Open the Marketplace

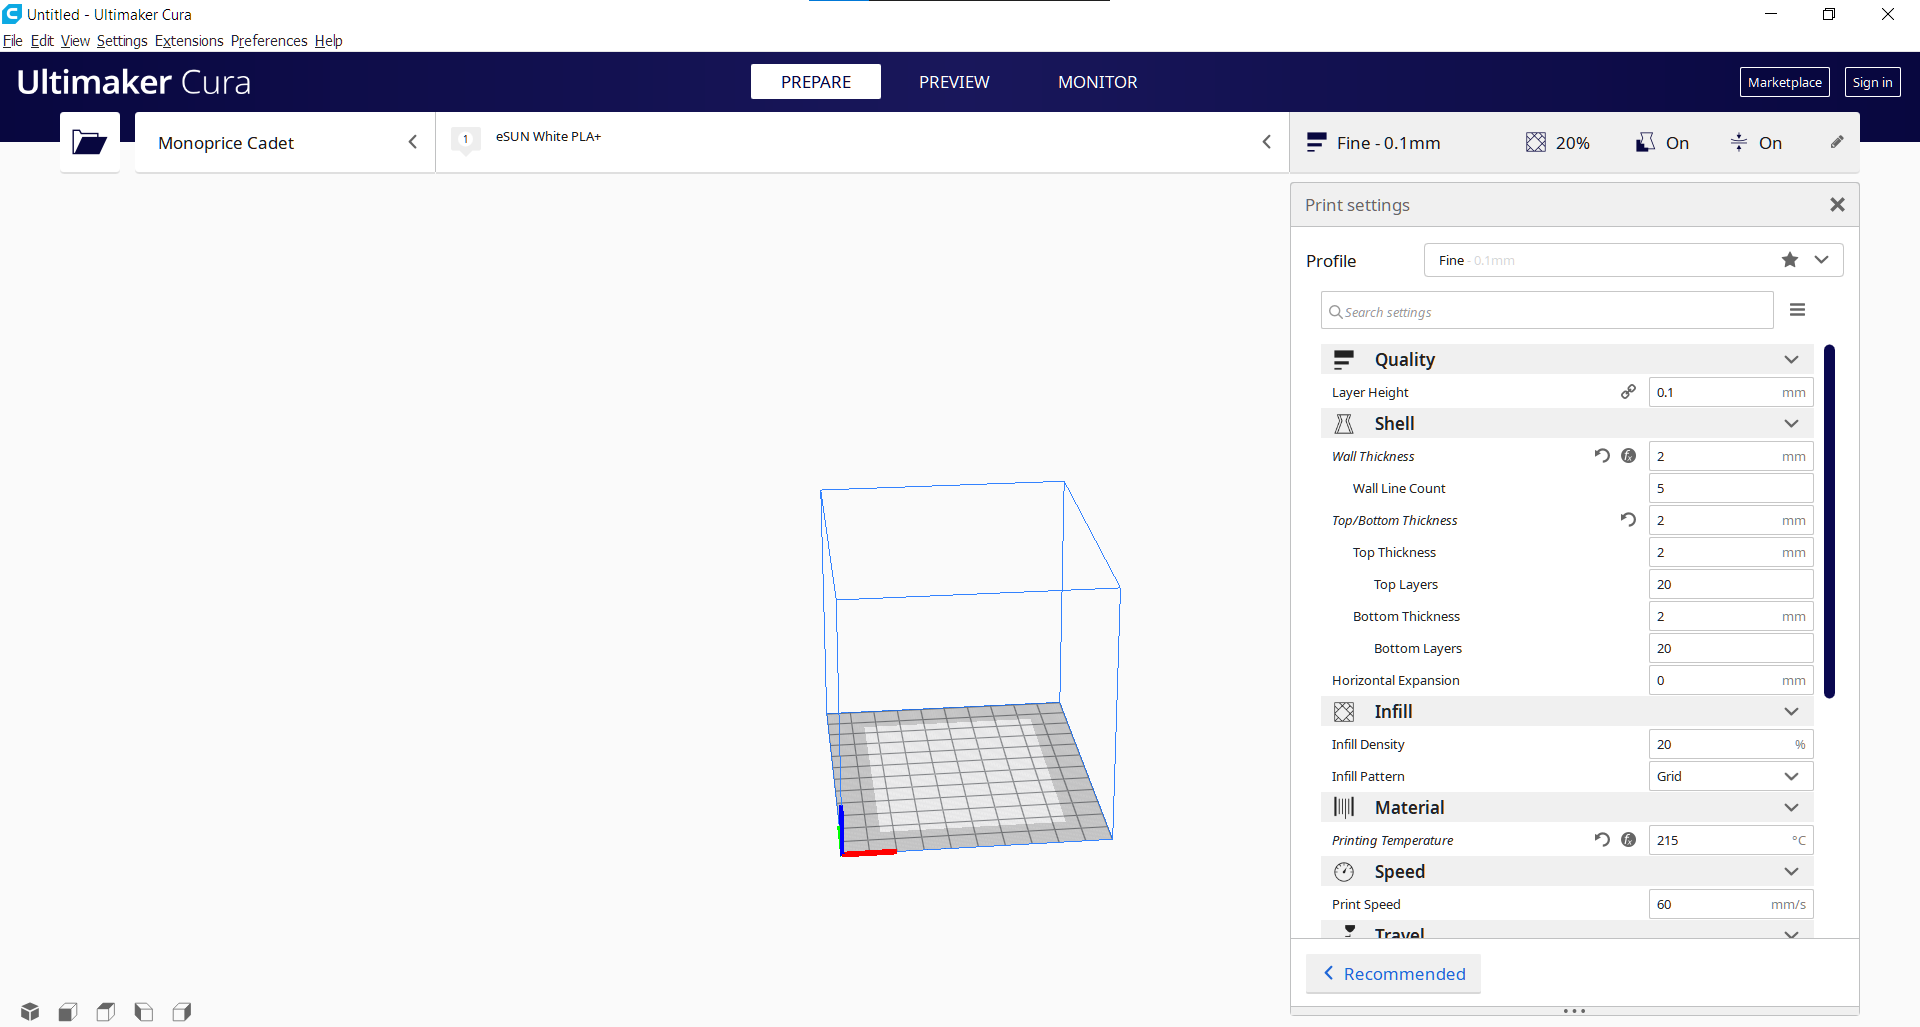1785,82
